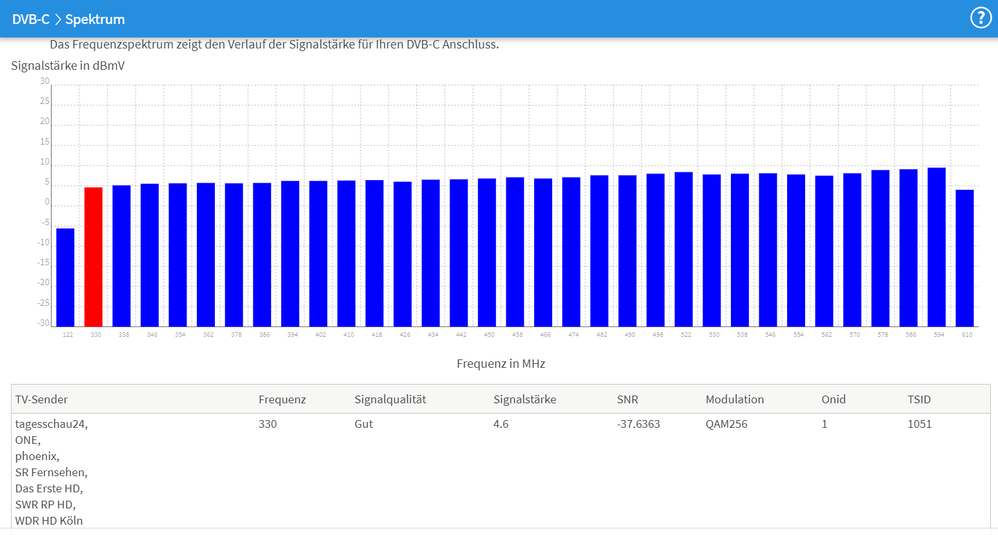Click the phoenix channel name

37,456
